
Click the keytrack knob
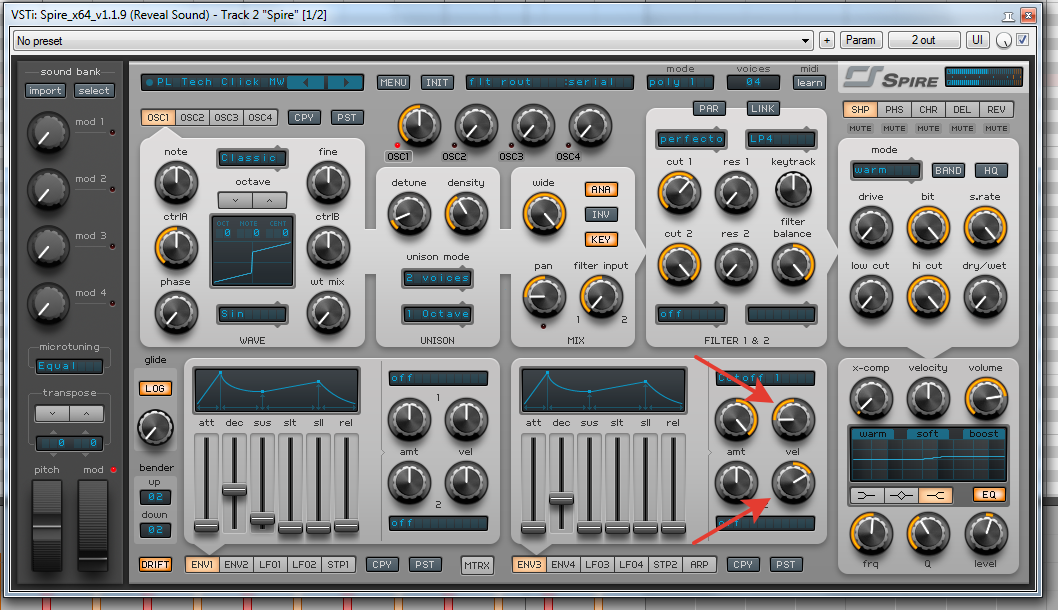click(793, 189)
